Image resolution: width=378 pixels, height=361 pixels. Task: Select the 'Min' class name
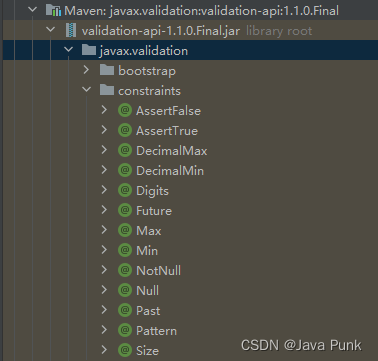(147, 251)
